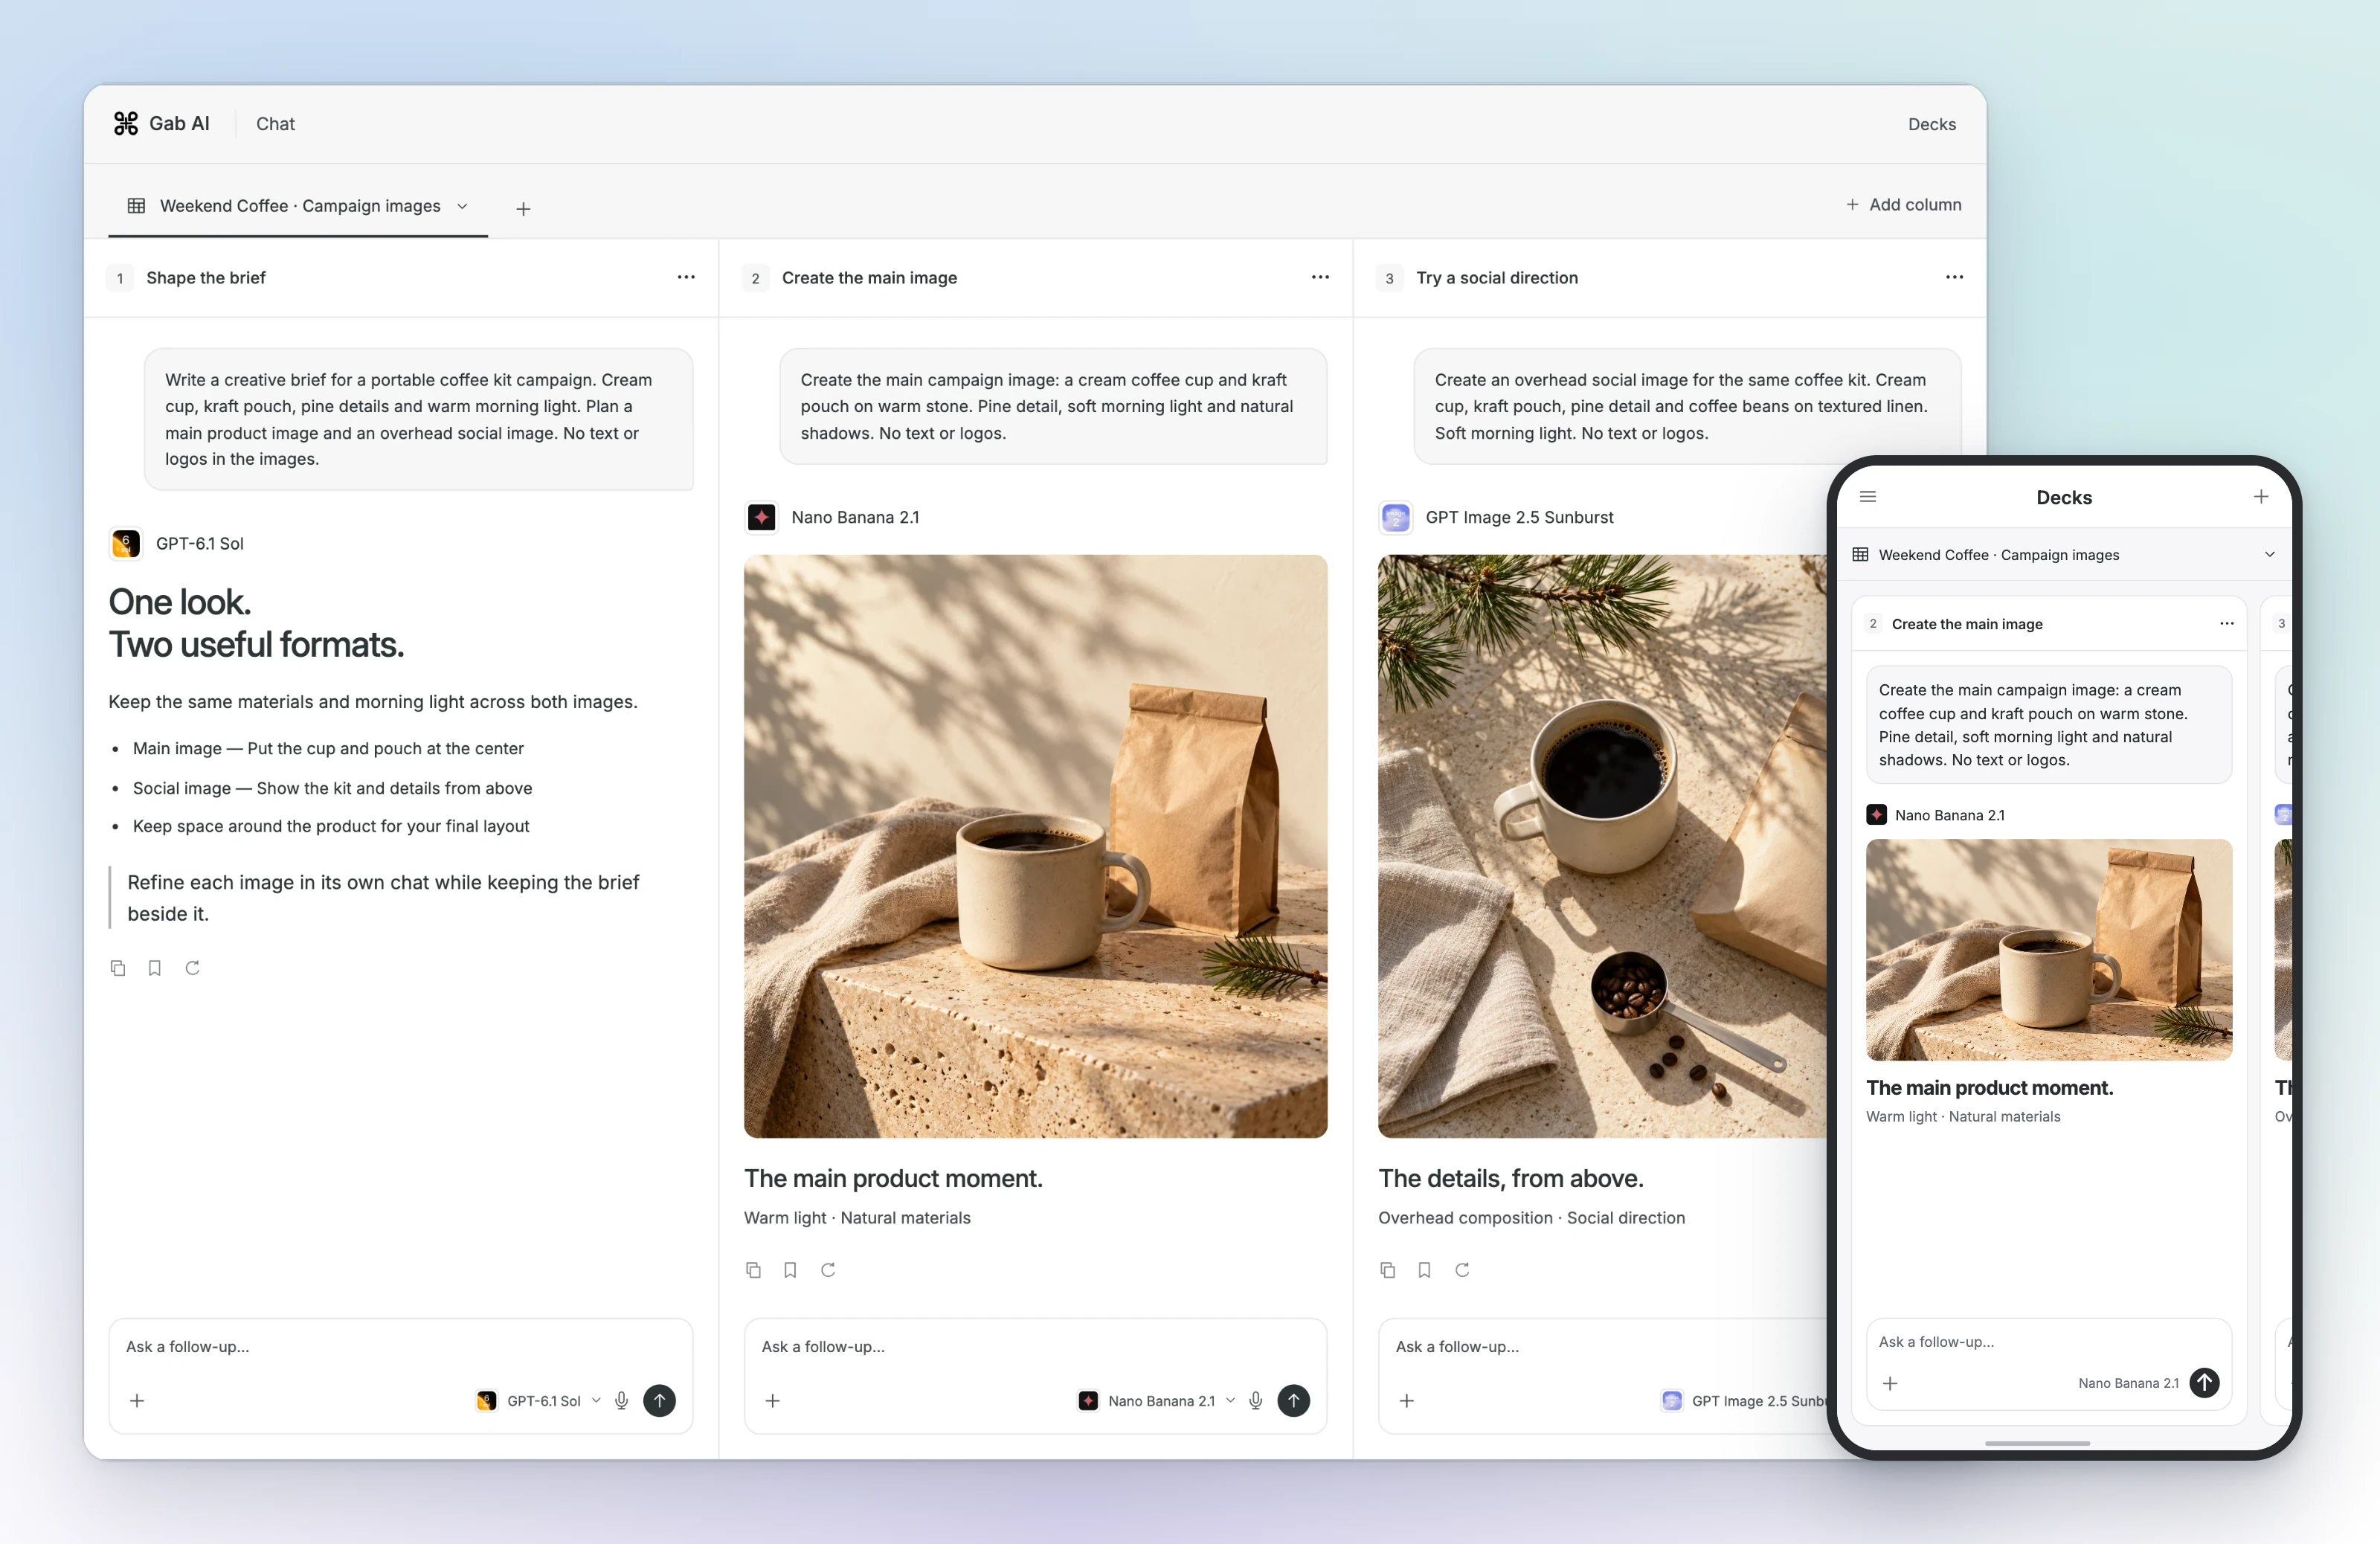Screen dimensions: 2380x1544
Task: Open the desktop main campaign coffee image
Action: pyautogui.click(x=1035, y=846)
